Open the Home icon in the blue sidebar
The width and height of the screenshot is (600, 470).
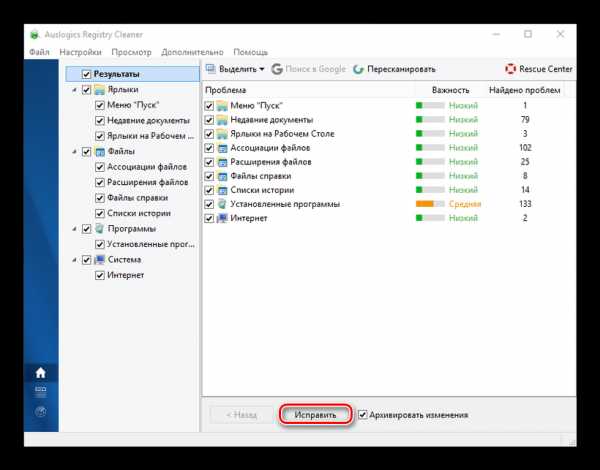click(x=41, y=372)
